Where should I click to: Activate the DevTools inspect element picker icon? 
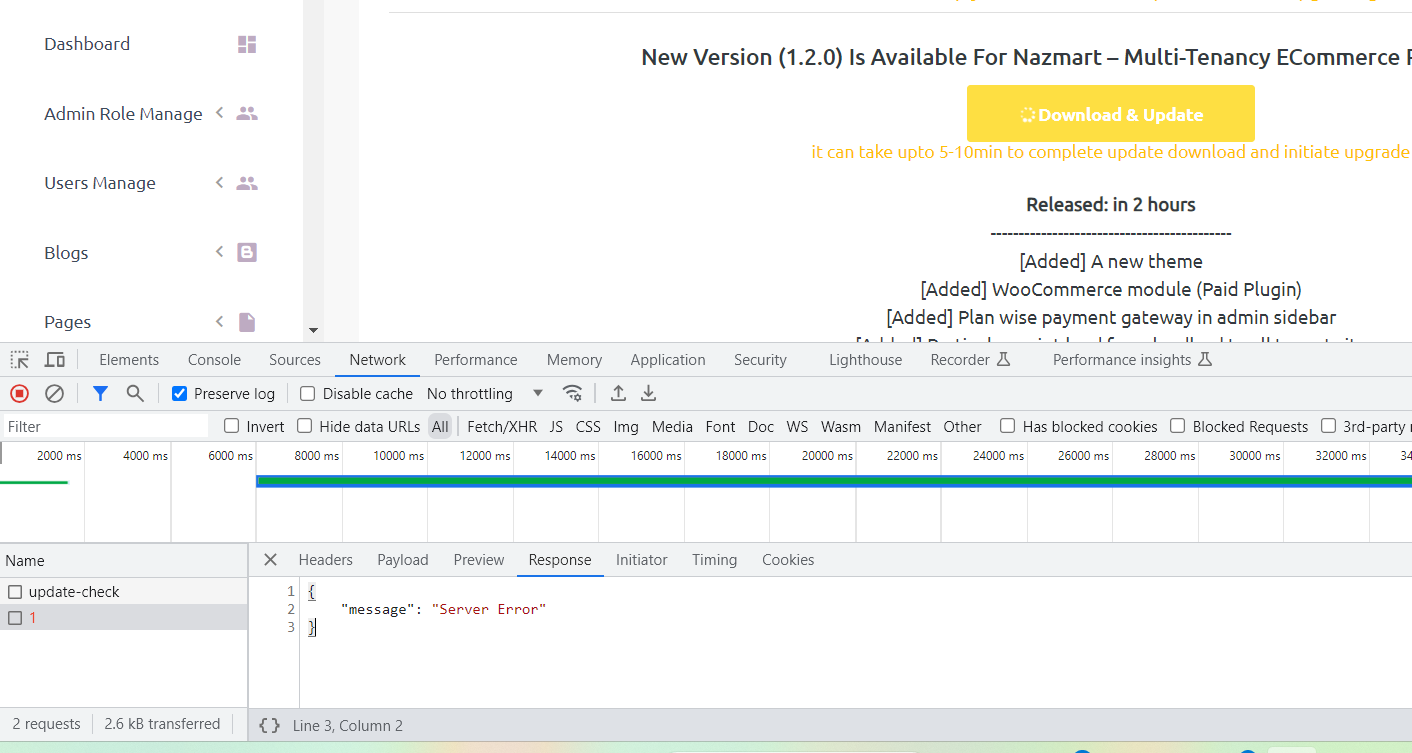click(20, 360)
